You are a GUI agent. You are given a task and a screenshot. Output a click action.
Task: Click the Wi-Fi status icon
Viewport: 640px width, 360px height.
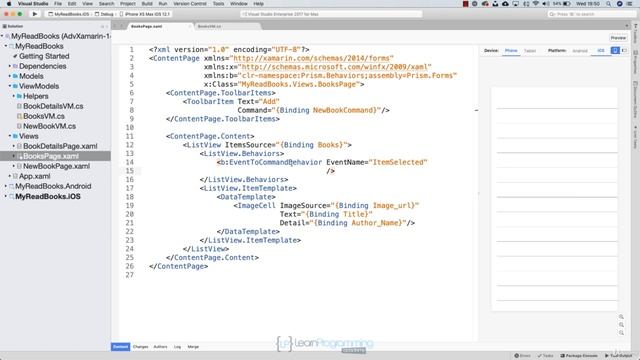tap(536, 4)
